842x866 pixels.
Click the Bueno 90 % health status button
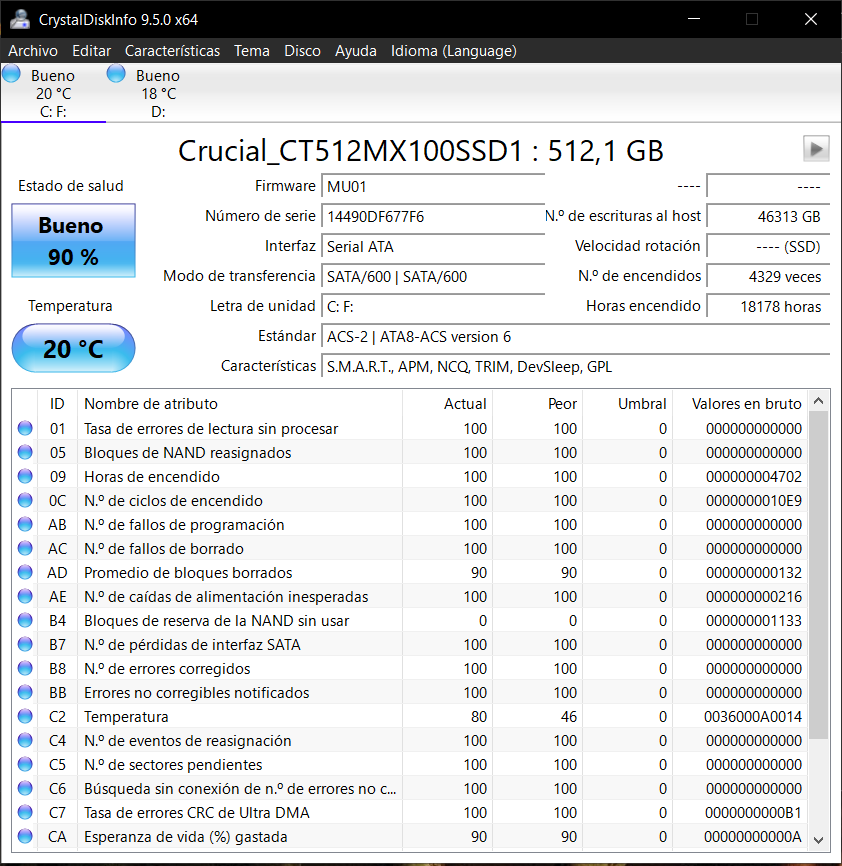pos(73,241)
